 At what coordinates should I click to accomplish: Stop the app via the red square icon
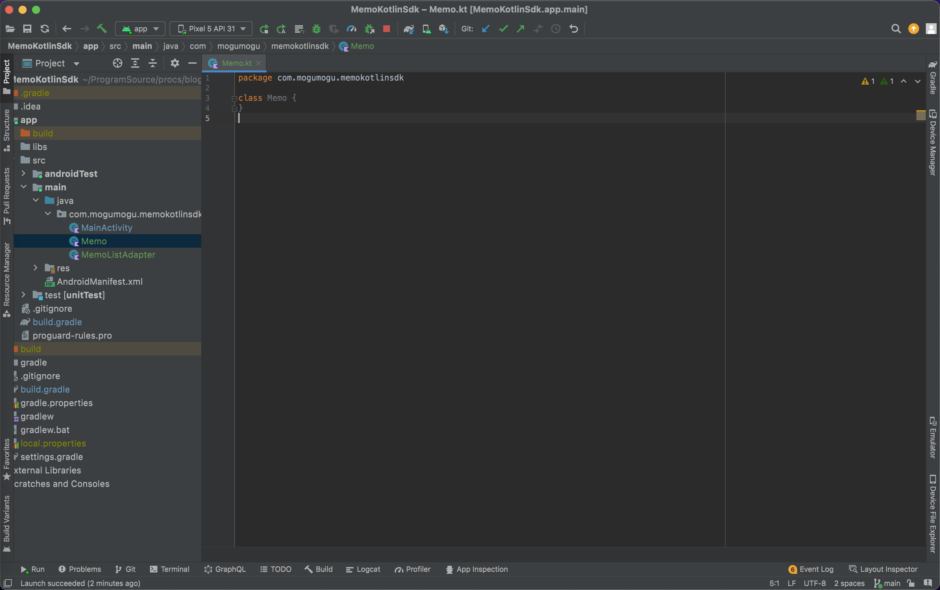tap(387, 29)
